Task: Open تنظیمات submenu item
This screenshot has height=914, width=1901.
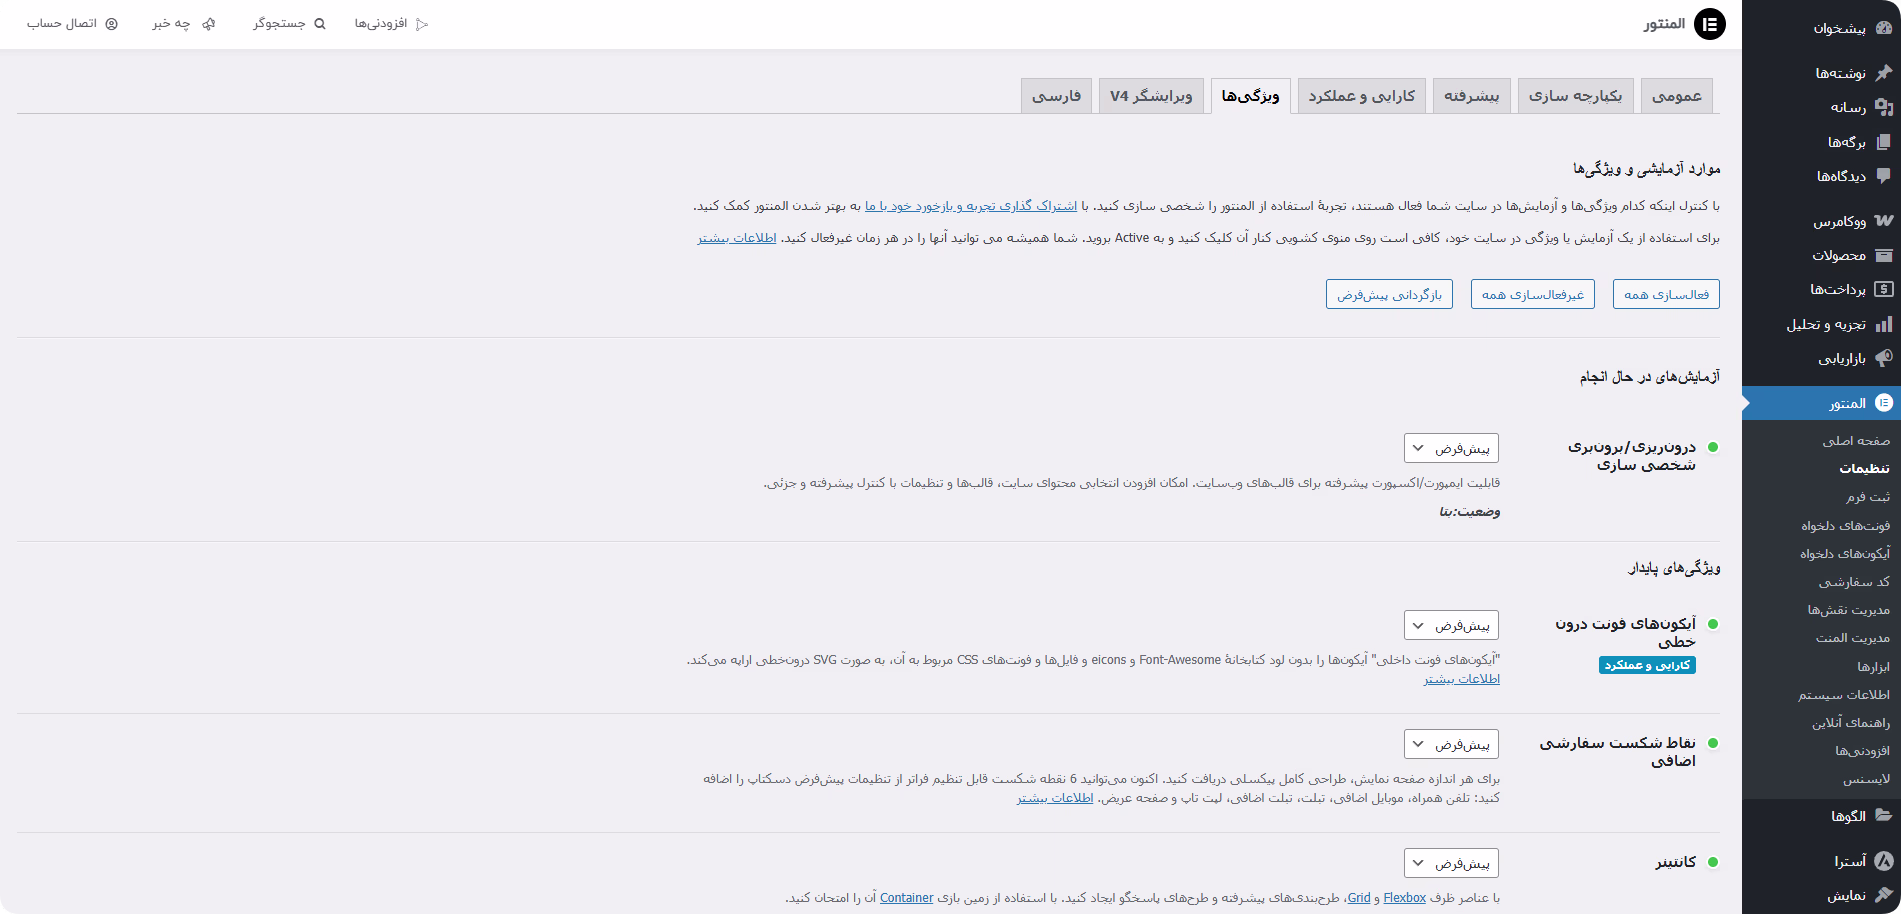Action: tap(1865, 469)
